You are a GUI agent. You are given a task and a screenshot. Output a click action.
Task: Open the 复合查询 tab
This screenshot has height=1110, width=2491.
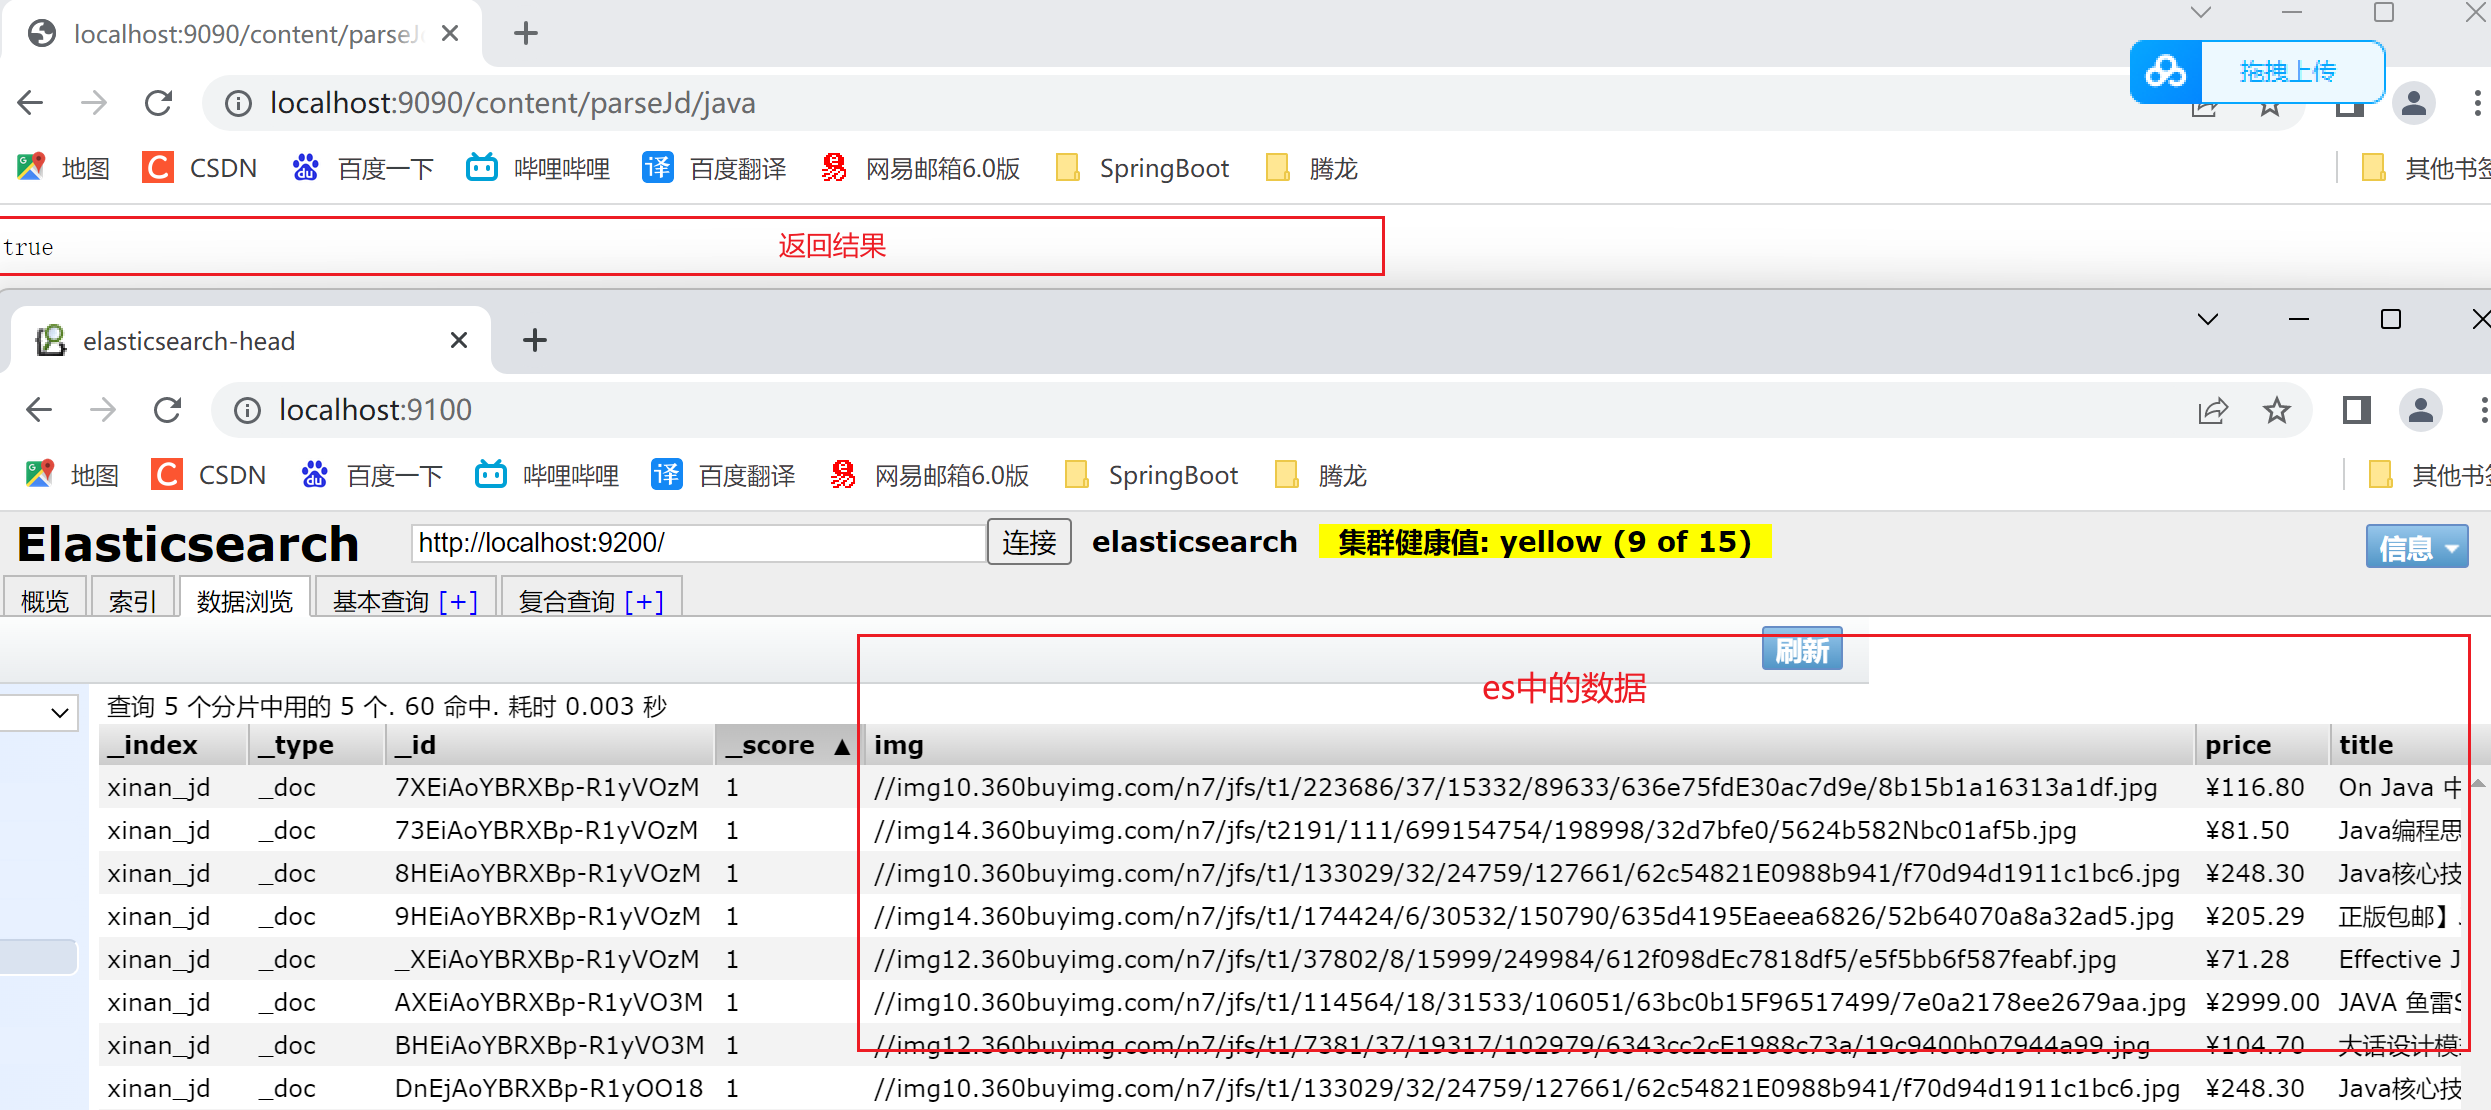(x=591, y=600)
